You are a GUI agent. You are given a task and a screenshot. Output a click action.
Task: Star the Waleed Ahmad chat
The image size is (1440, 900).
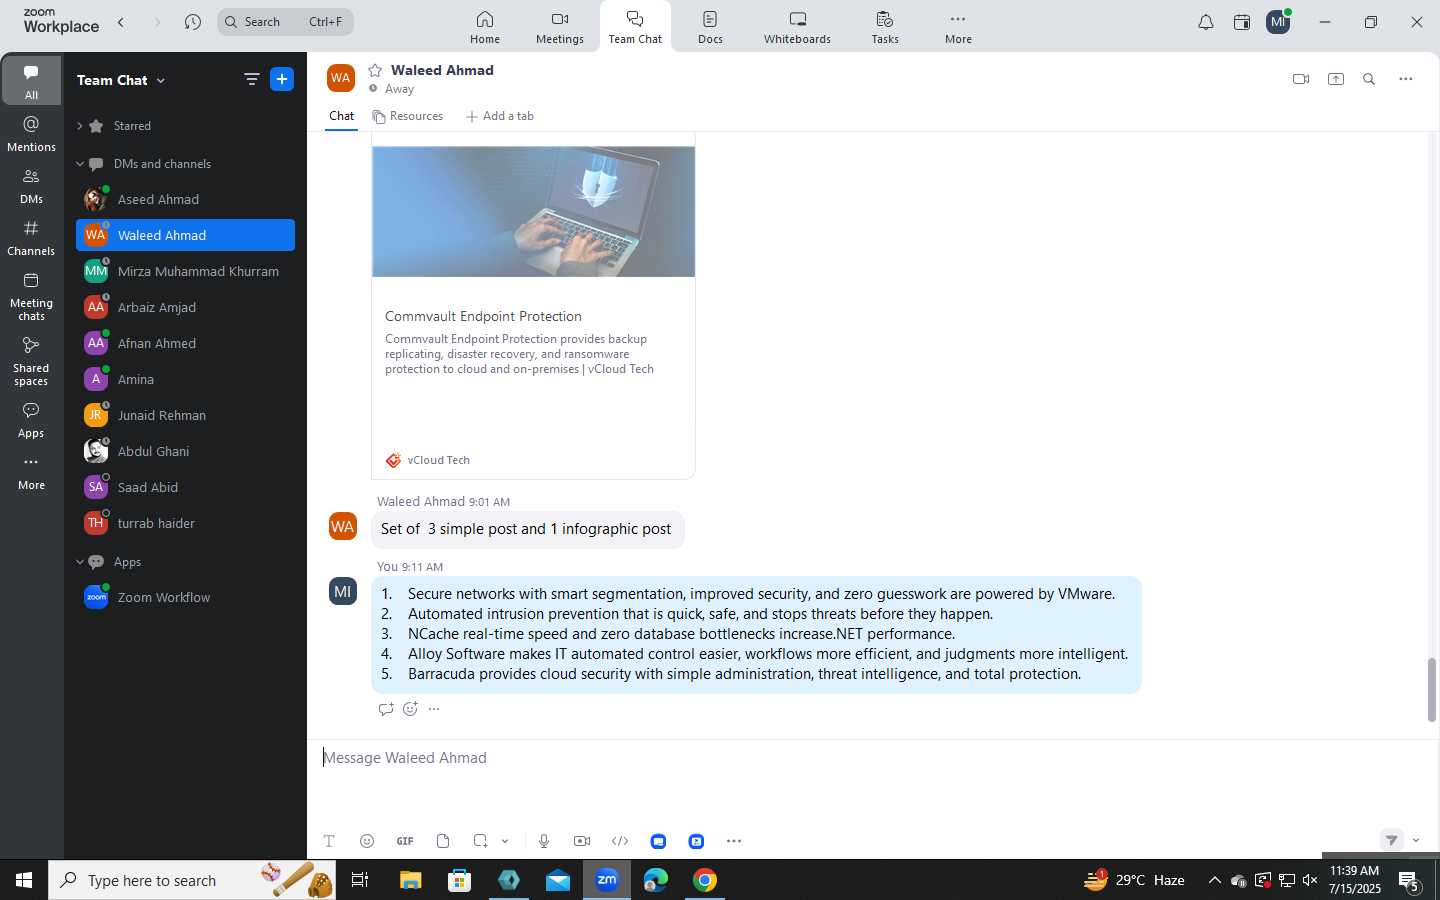[375, 70]
